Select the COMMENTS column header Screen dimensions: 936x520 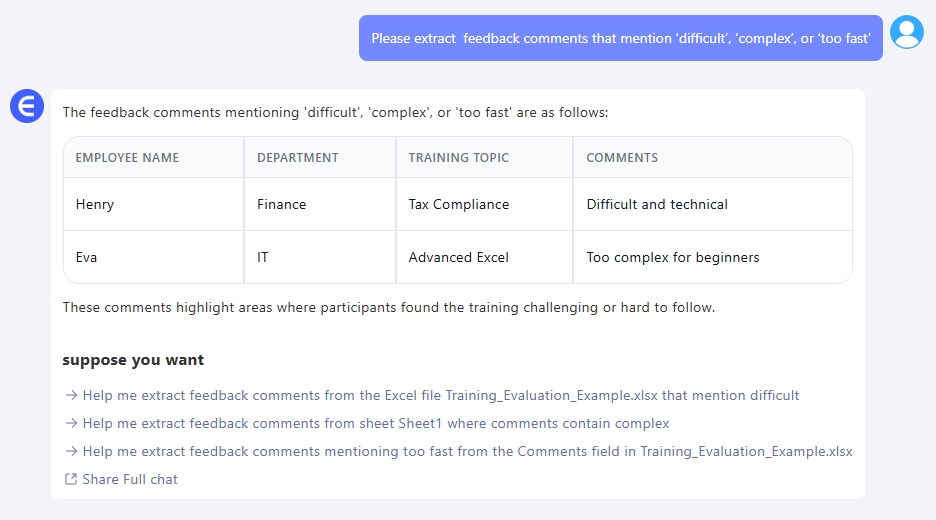[x=622, y=158]
